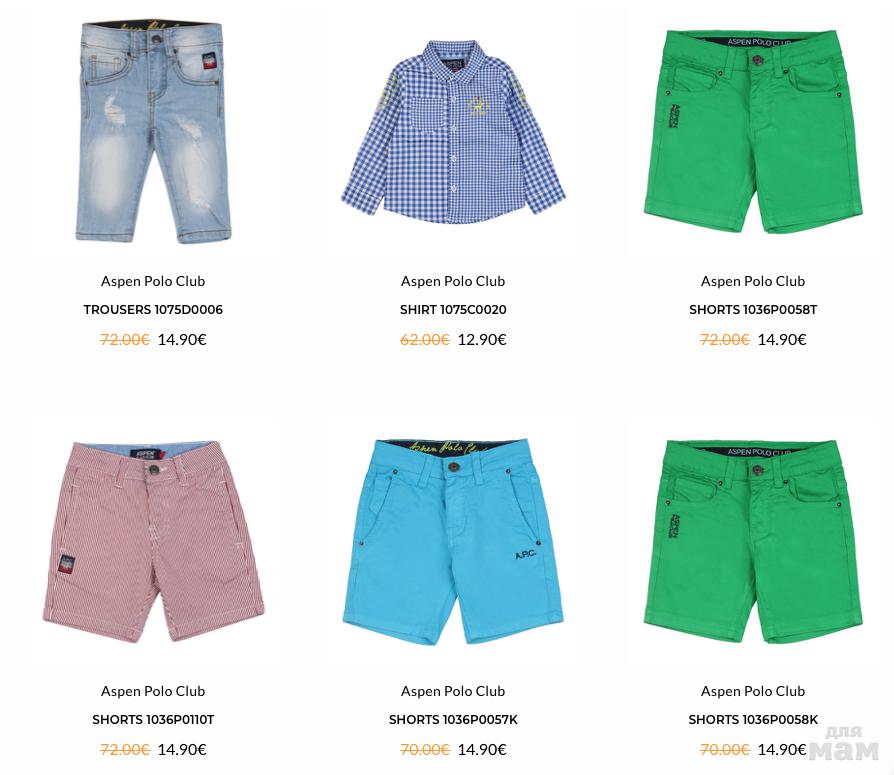
Task: Open Aspen Polo Club brand above shirt
Action: click(453, 281)
